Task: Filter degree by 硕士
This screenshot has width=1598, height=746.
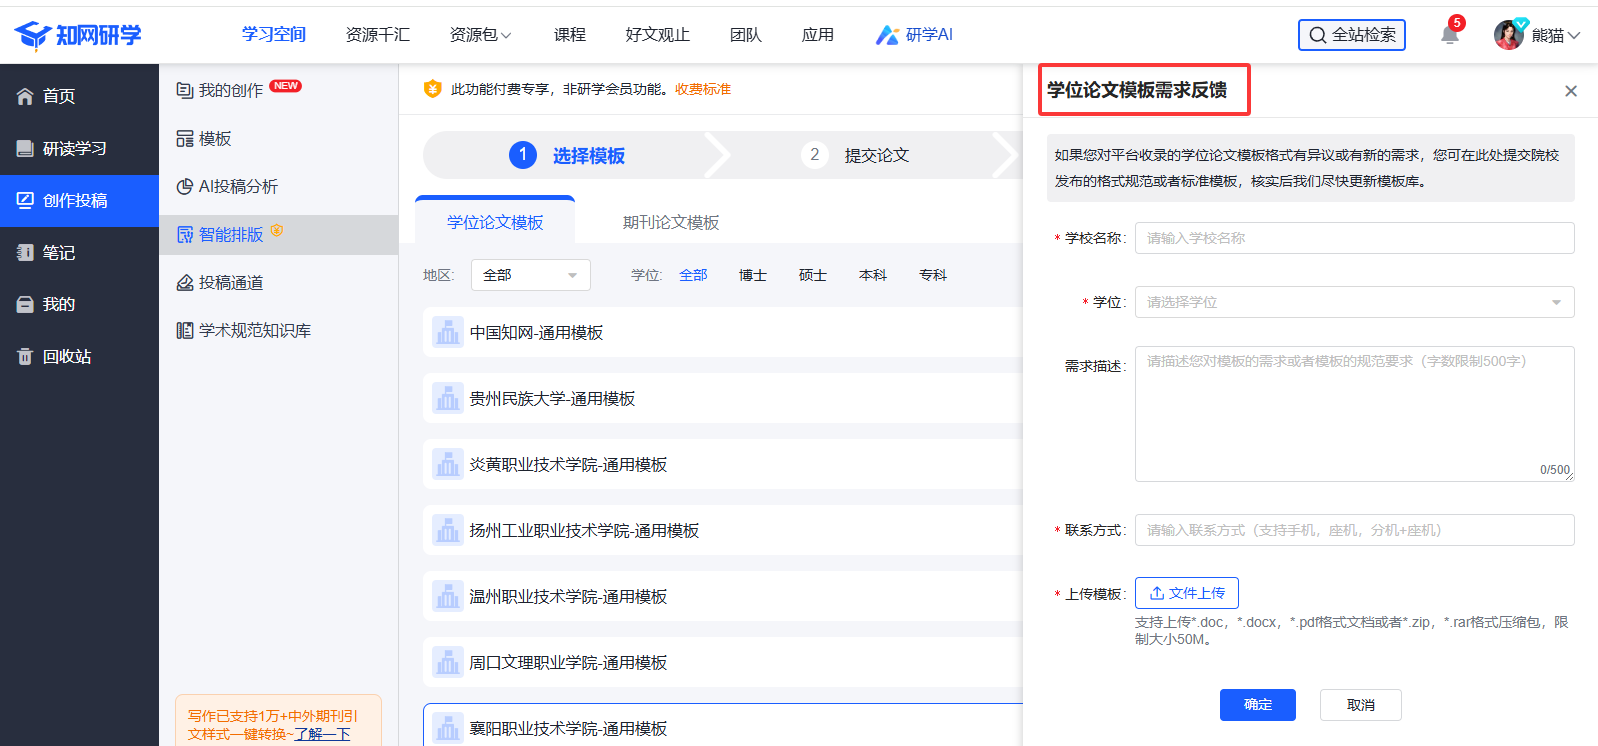Action: coord(812,275)
